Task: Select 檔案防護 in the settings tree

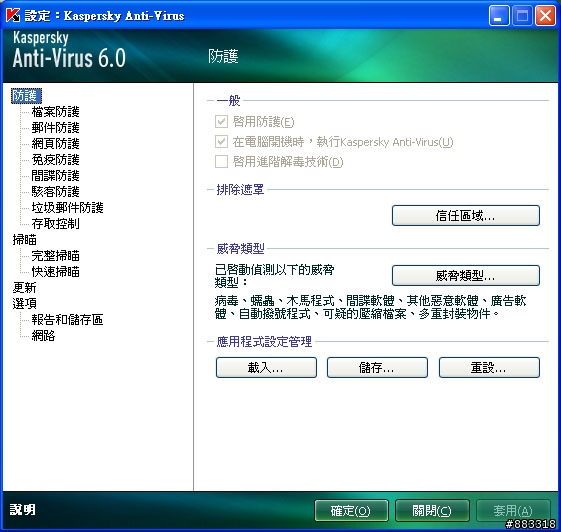Action: tap(55, 112)
